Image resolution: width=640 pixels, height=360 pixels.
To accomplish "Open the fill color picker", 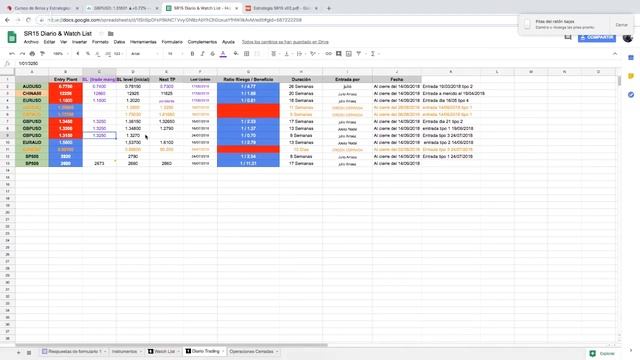I will [236, 54].
